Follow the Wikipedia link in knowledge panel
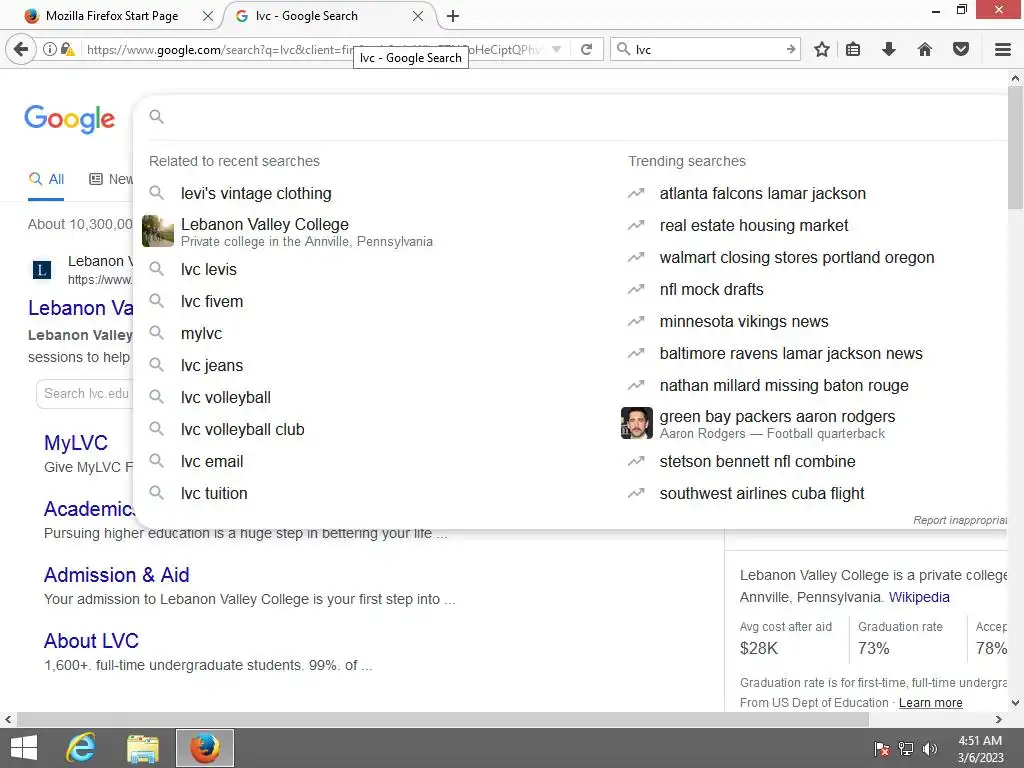1024x768 pixels. tap(919, 597)
